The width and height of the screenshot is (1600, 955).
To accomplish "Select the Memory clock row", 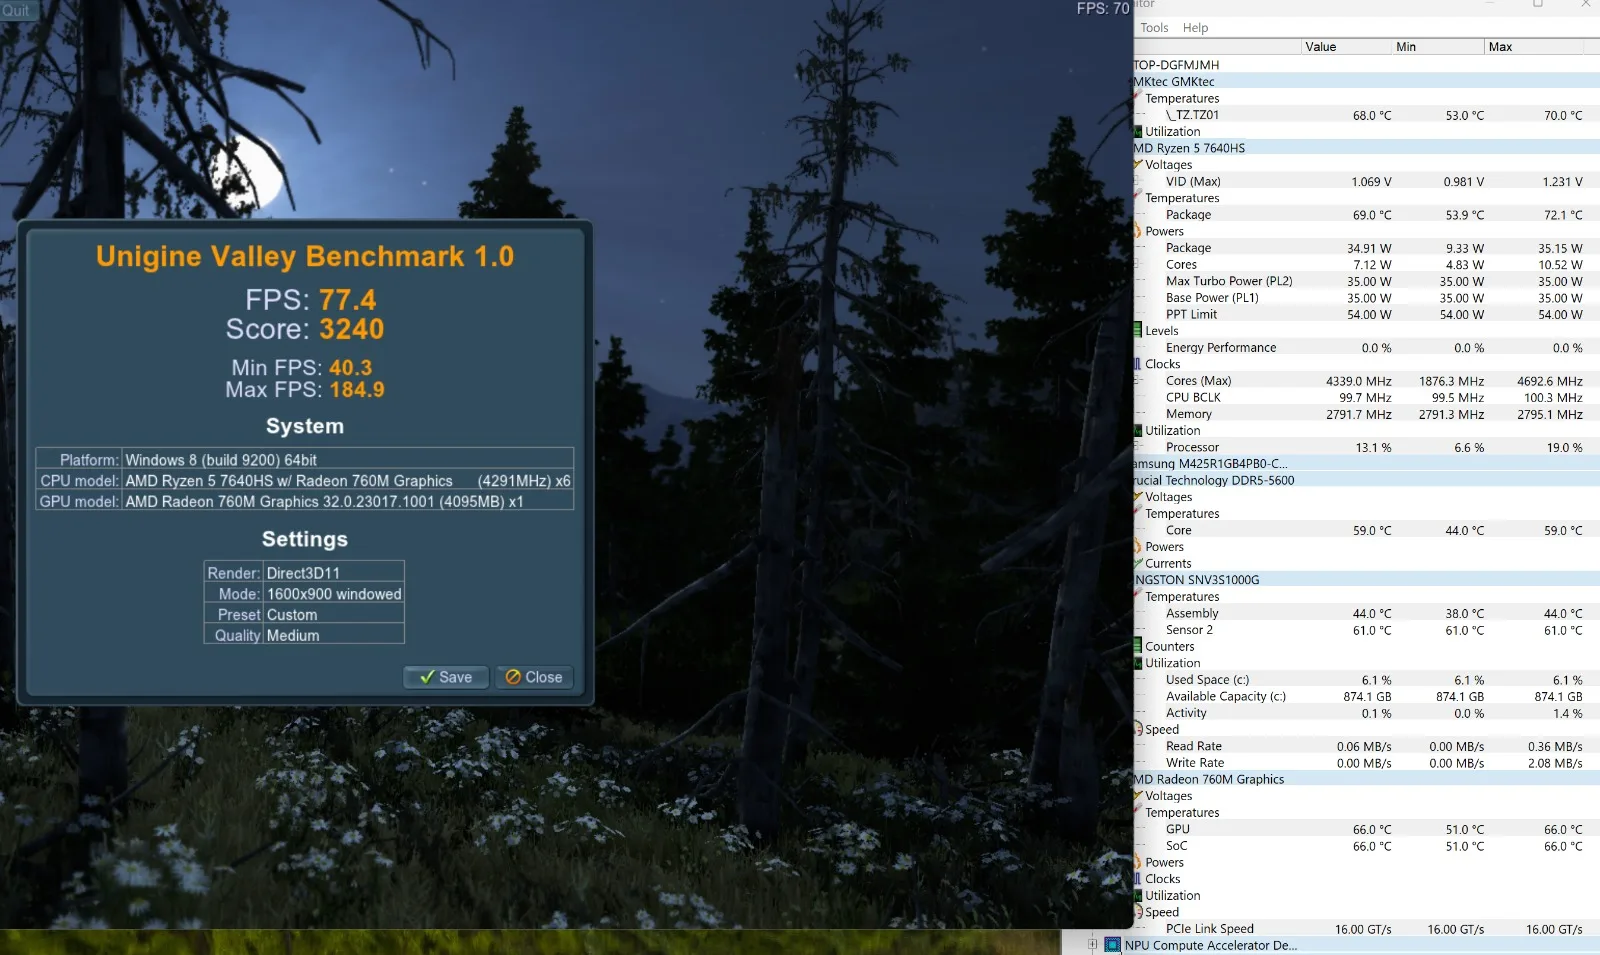I will click(1366, 414).
